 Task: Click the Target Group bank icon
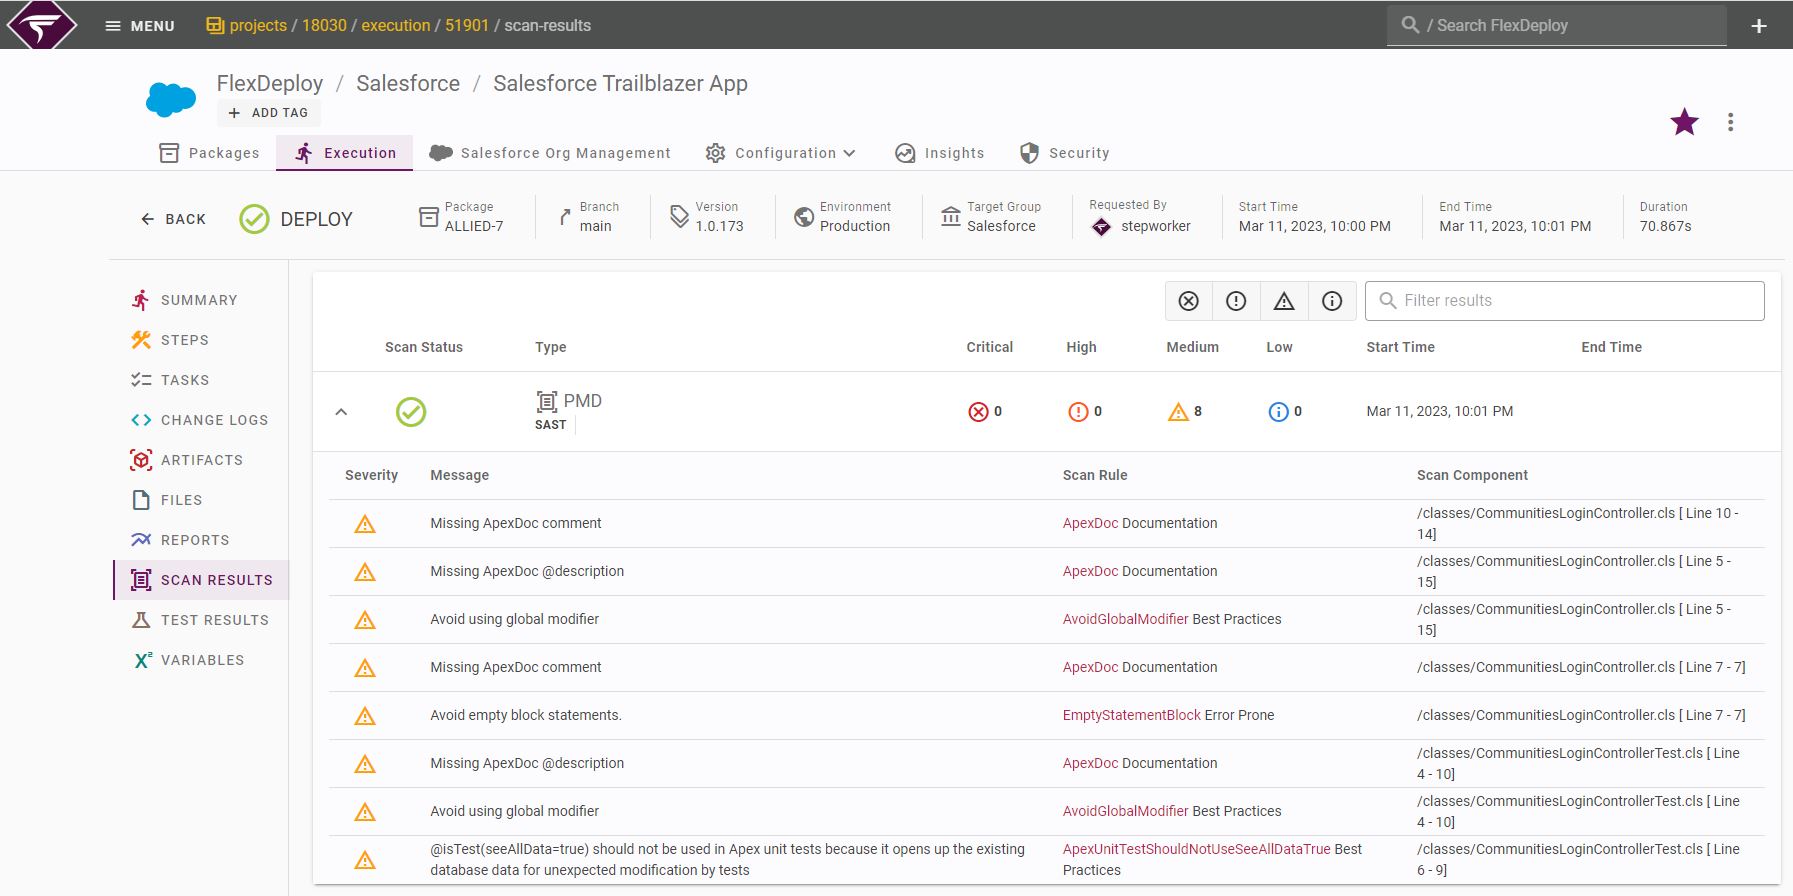[x=951, y=217]
